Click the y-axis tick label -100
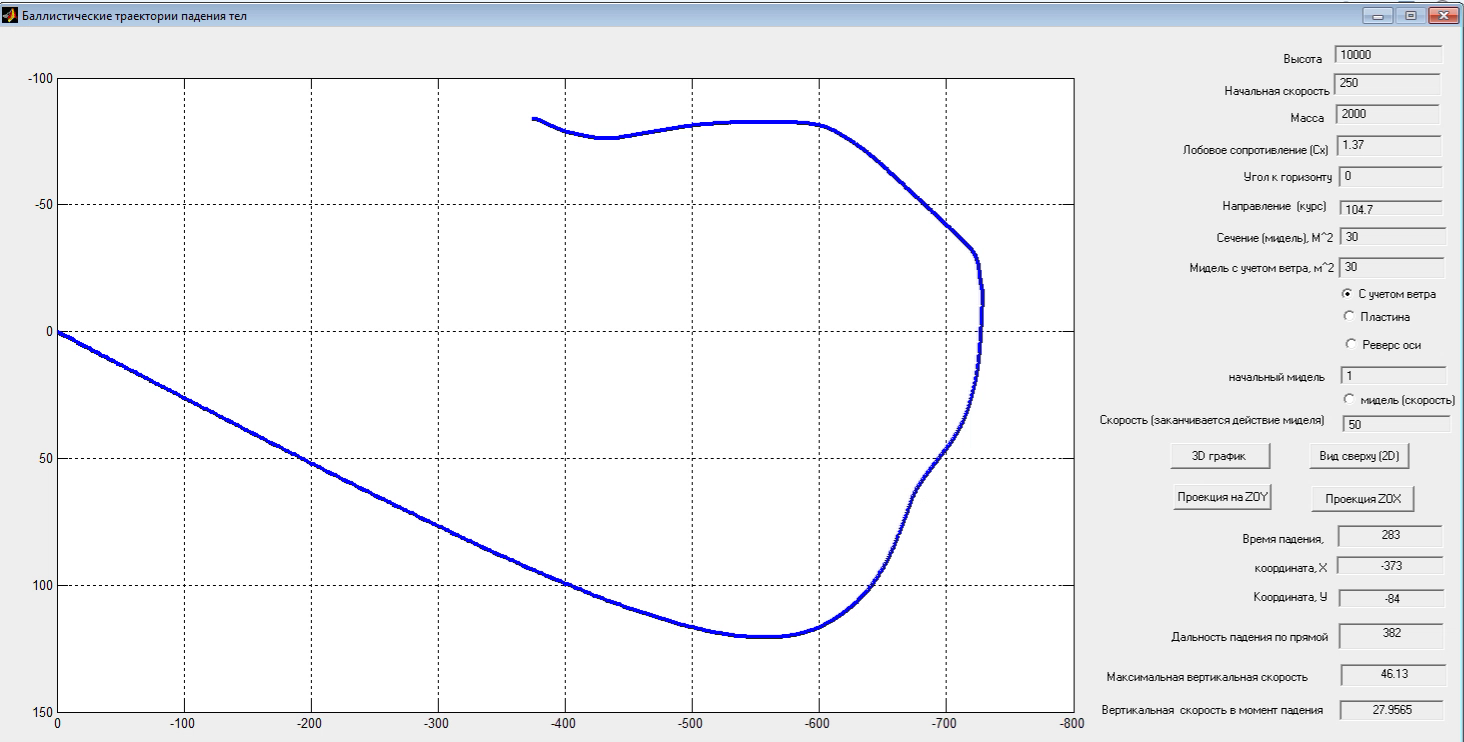Image resolution: width=1464 pixels, height=742 pixels. tap(38, 78)
